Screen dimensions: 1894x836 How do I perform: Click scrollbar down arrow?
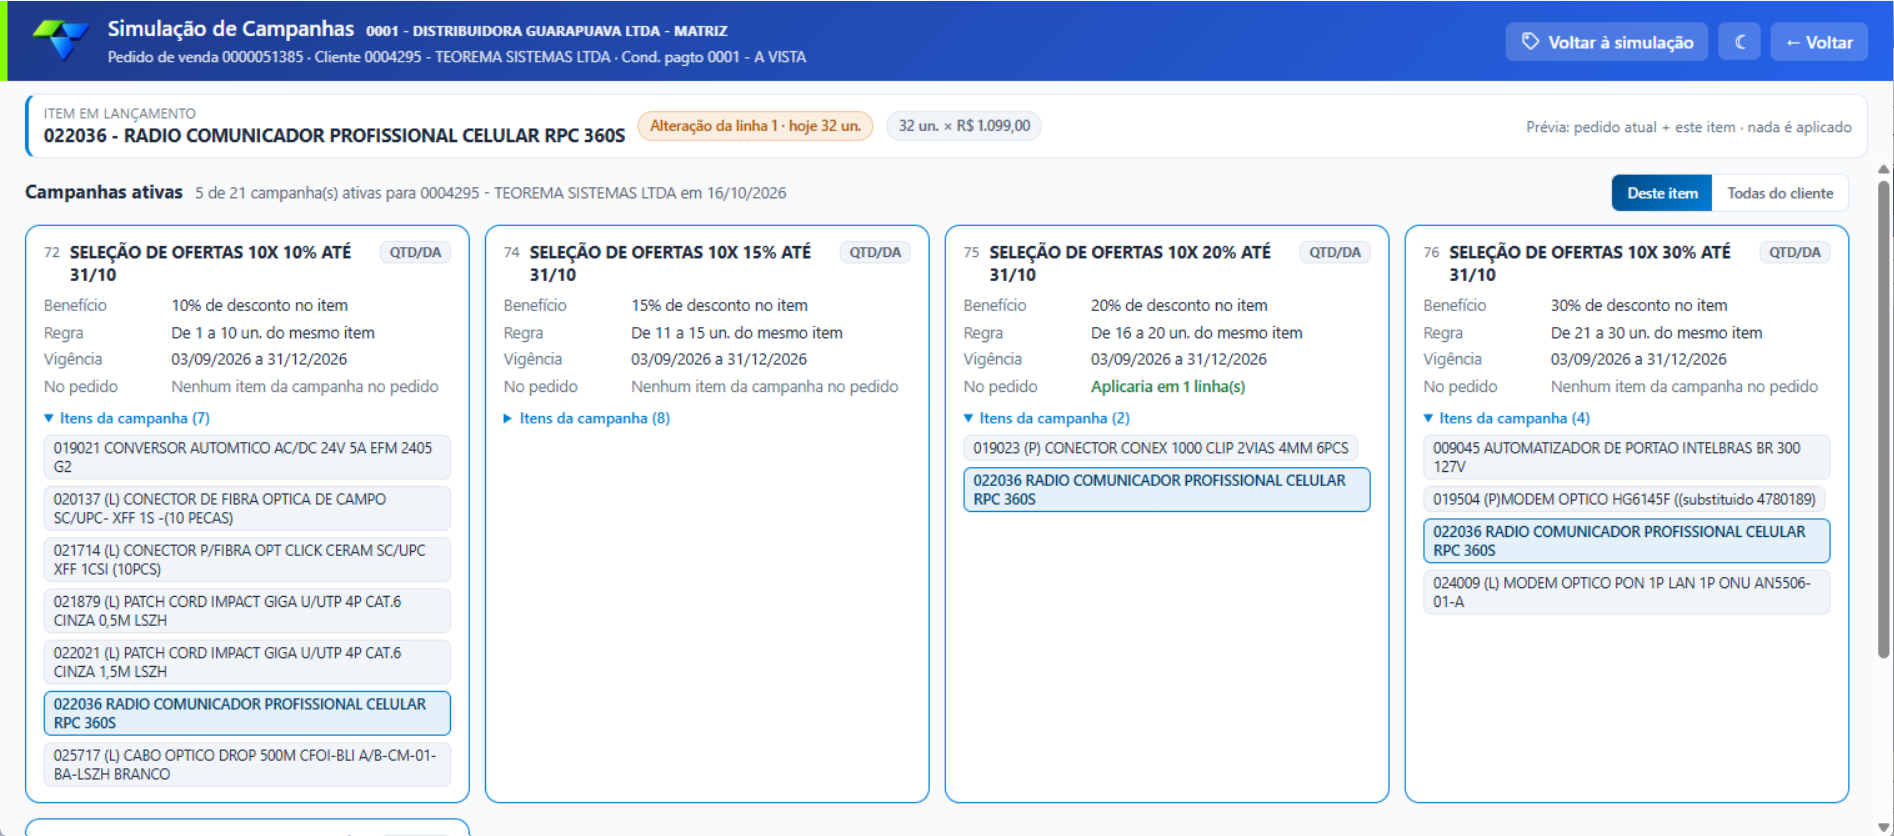[1884, 827]
